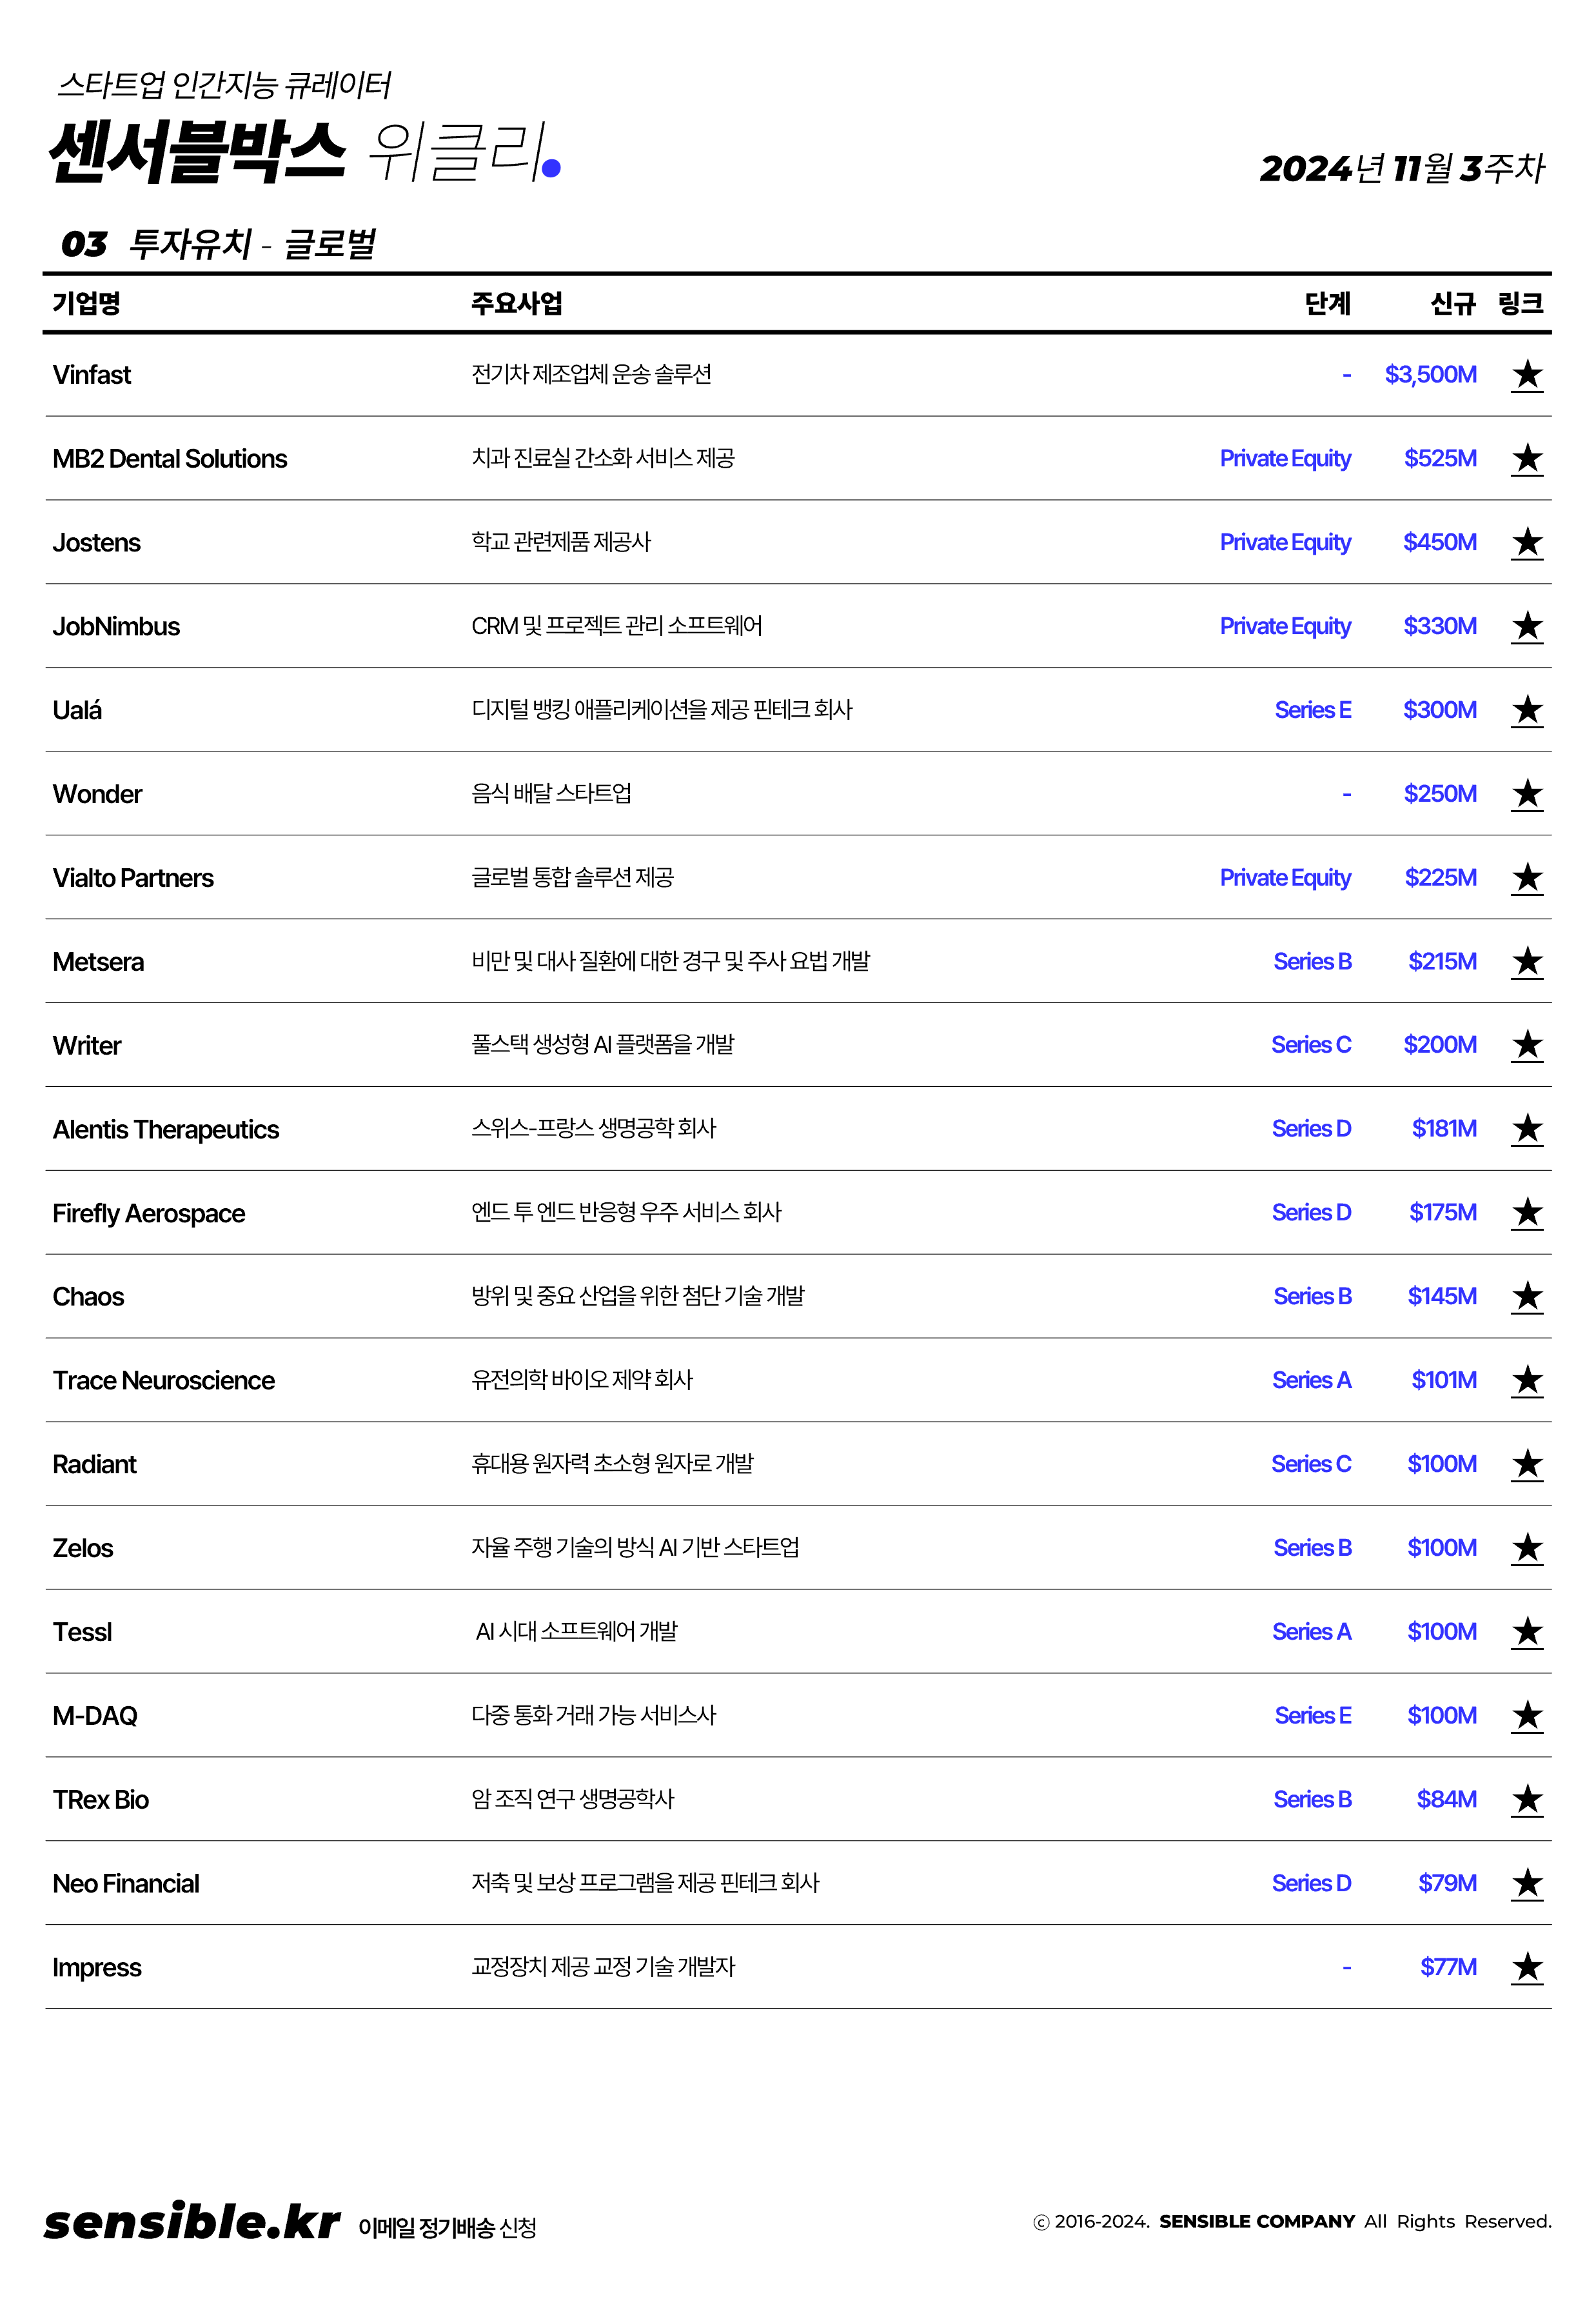The width and height of the screenshot is (1596, 2306).
Task: Click the Impress row star icon
Action: coord(1526,1968)
